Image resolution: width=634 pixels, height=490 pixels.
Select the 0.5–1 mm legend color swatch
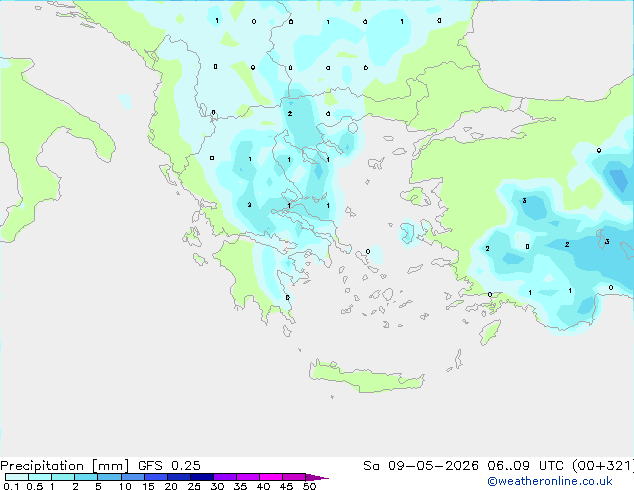pyautogui.click(x=40, y=477)
